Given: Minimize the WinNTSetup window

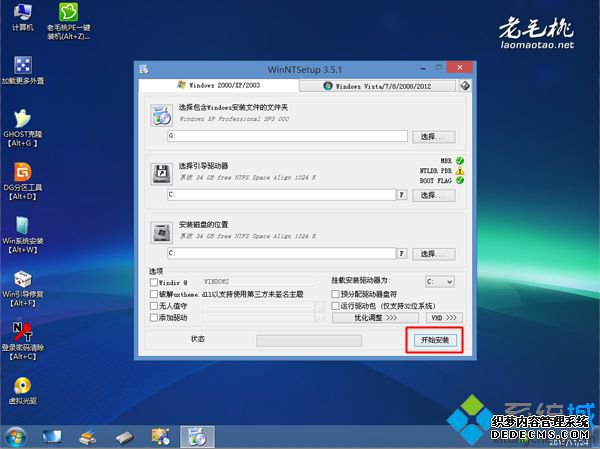Looking at the screenshot, I should [x=423, y=69].
